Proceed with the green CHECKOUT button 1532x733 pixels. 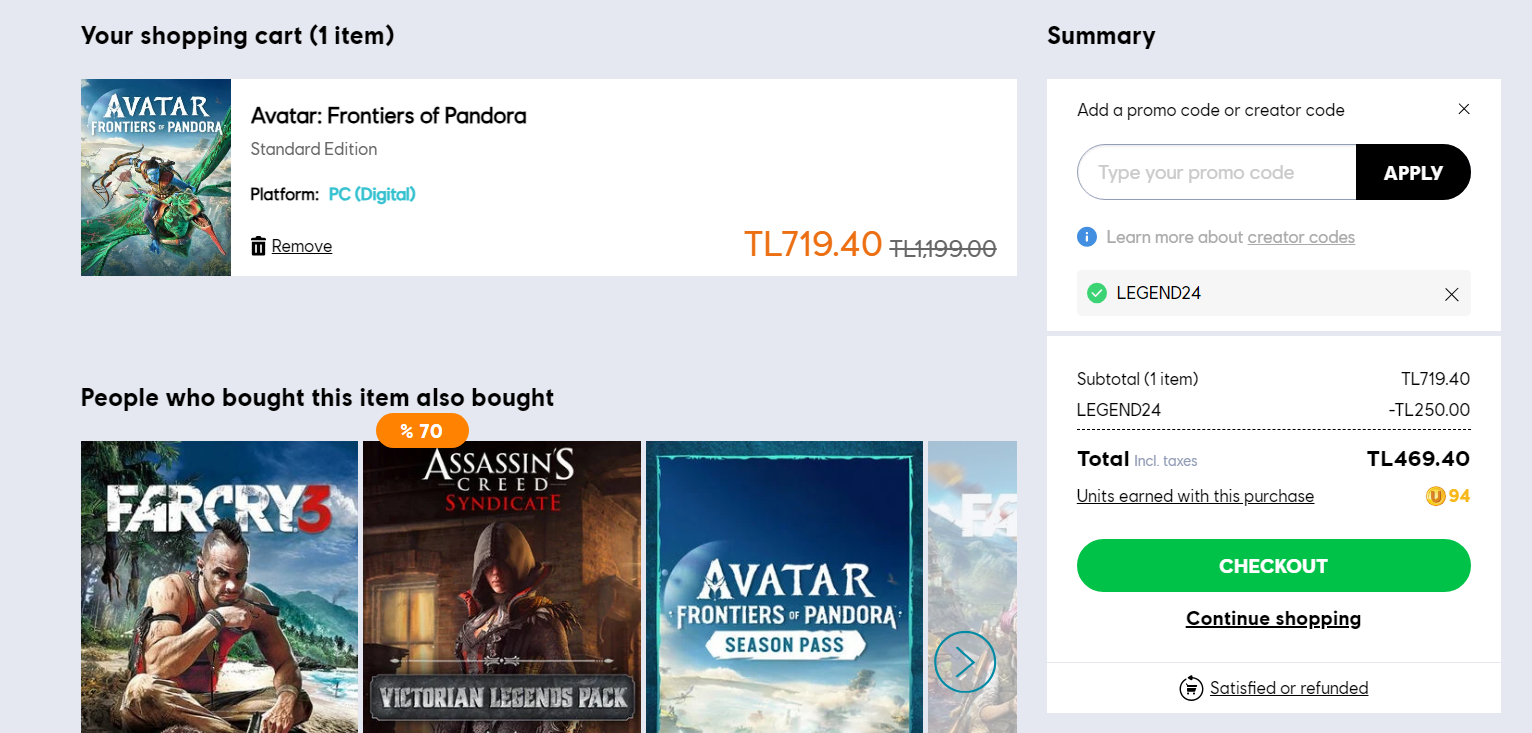tap(1273, 566)
